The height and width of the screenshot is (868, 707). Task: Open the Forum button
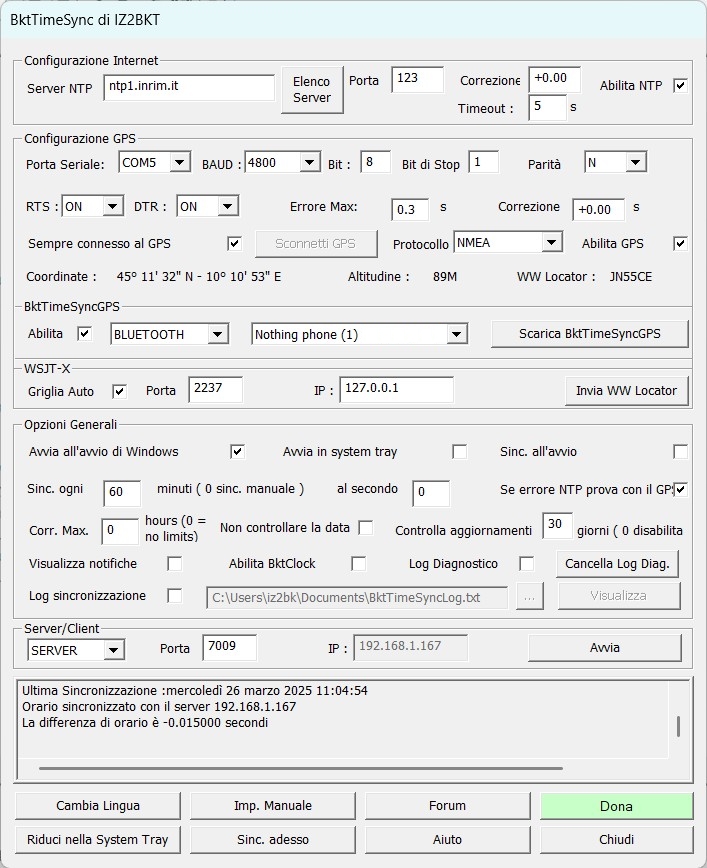click(x=447, y=806)
